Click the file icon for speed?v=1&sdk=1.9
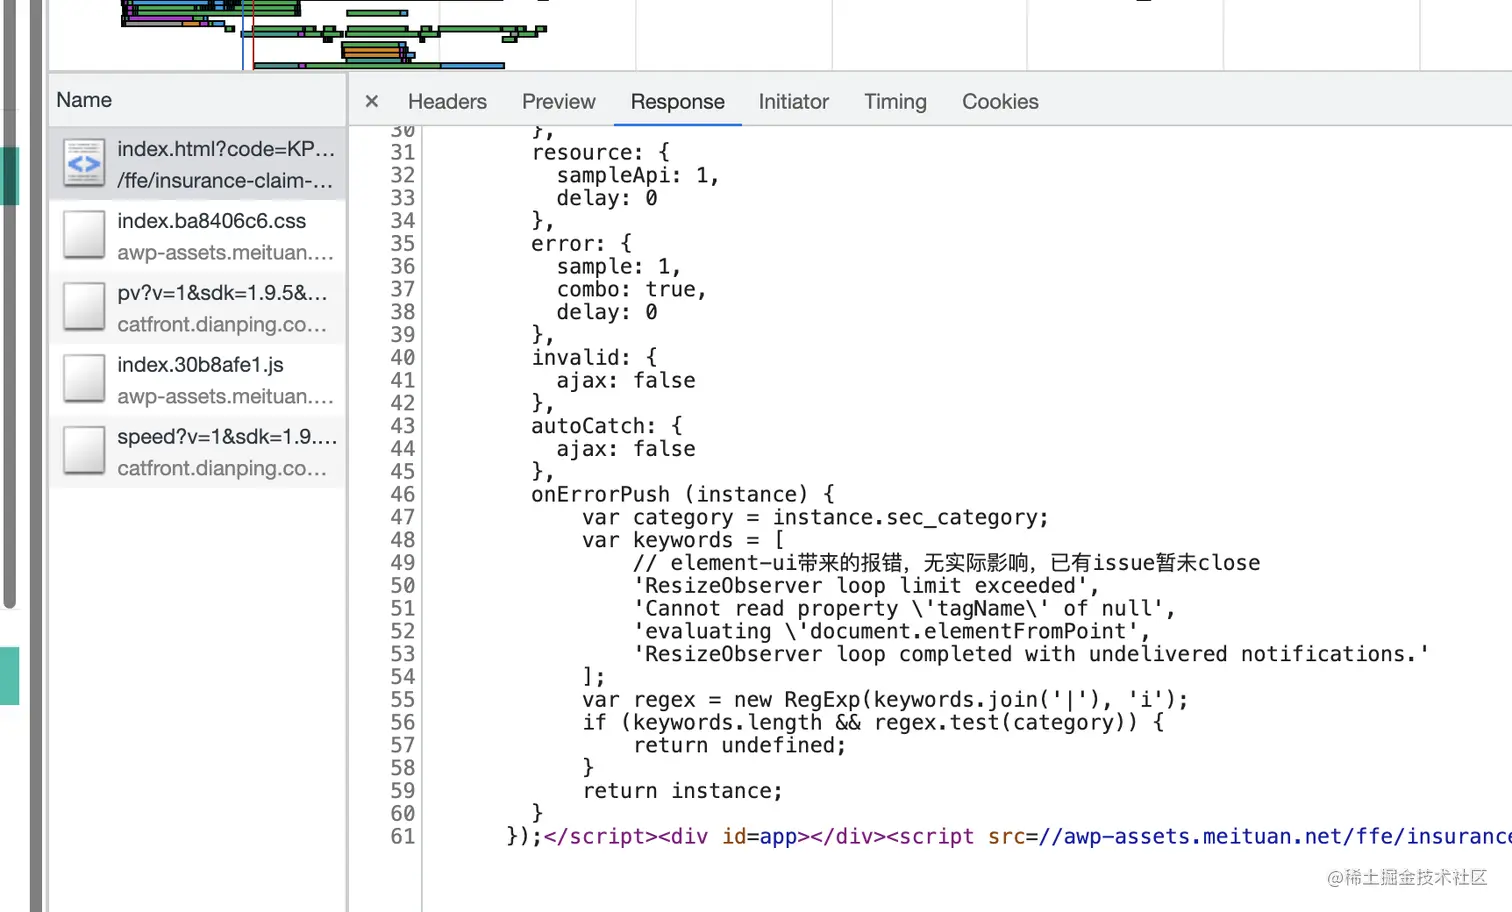The image size is (1512, 912). click(x=84, y=451)
